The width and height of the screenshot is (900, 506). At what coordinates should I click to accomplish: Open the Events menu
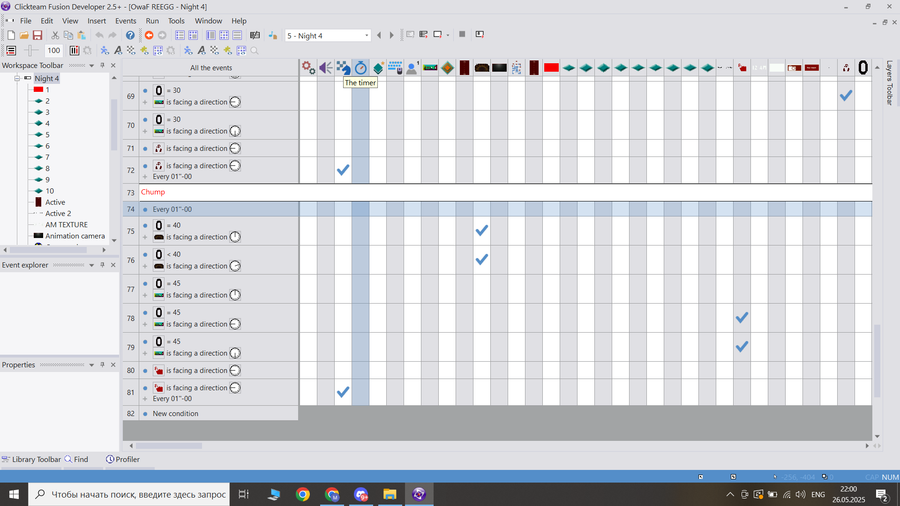(x=125, y=21)
